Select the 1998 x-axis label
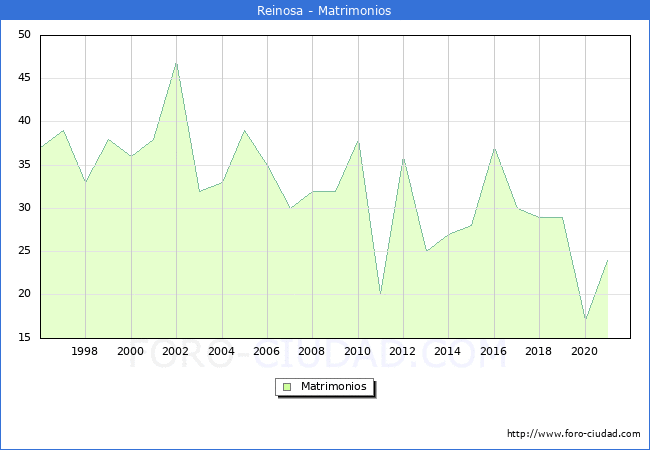This screenshot has height=450, width=650. (85, 351)
